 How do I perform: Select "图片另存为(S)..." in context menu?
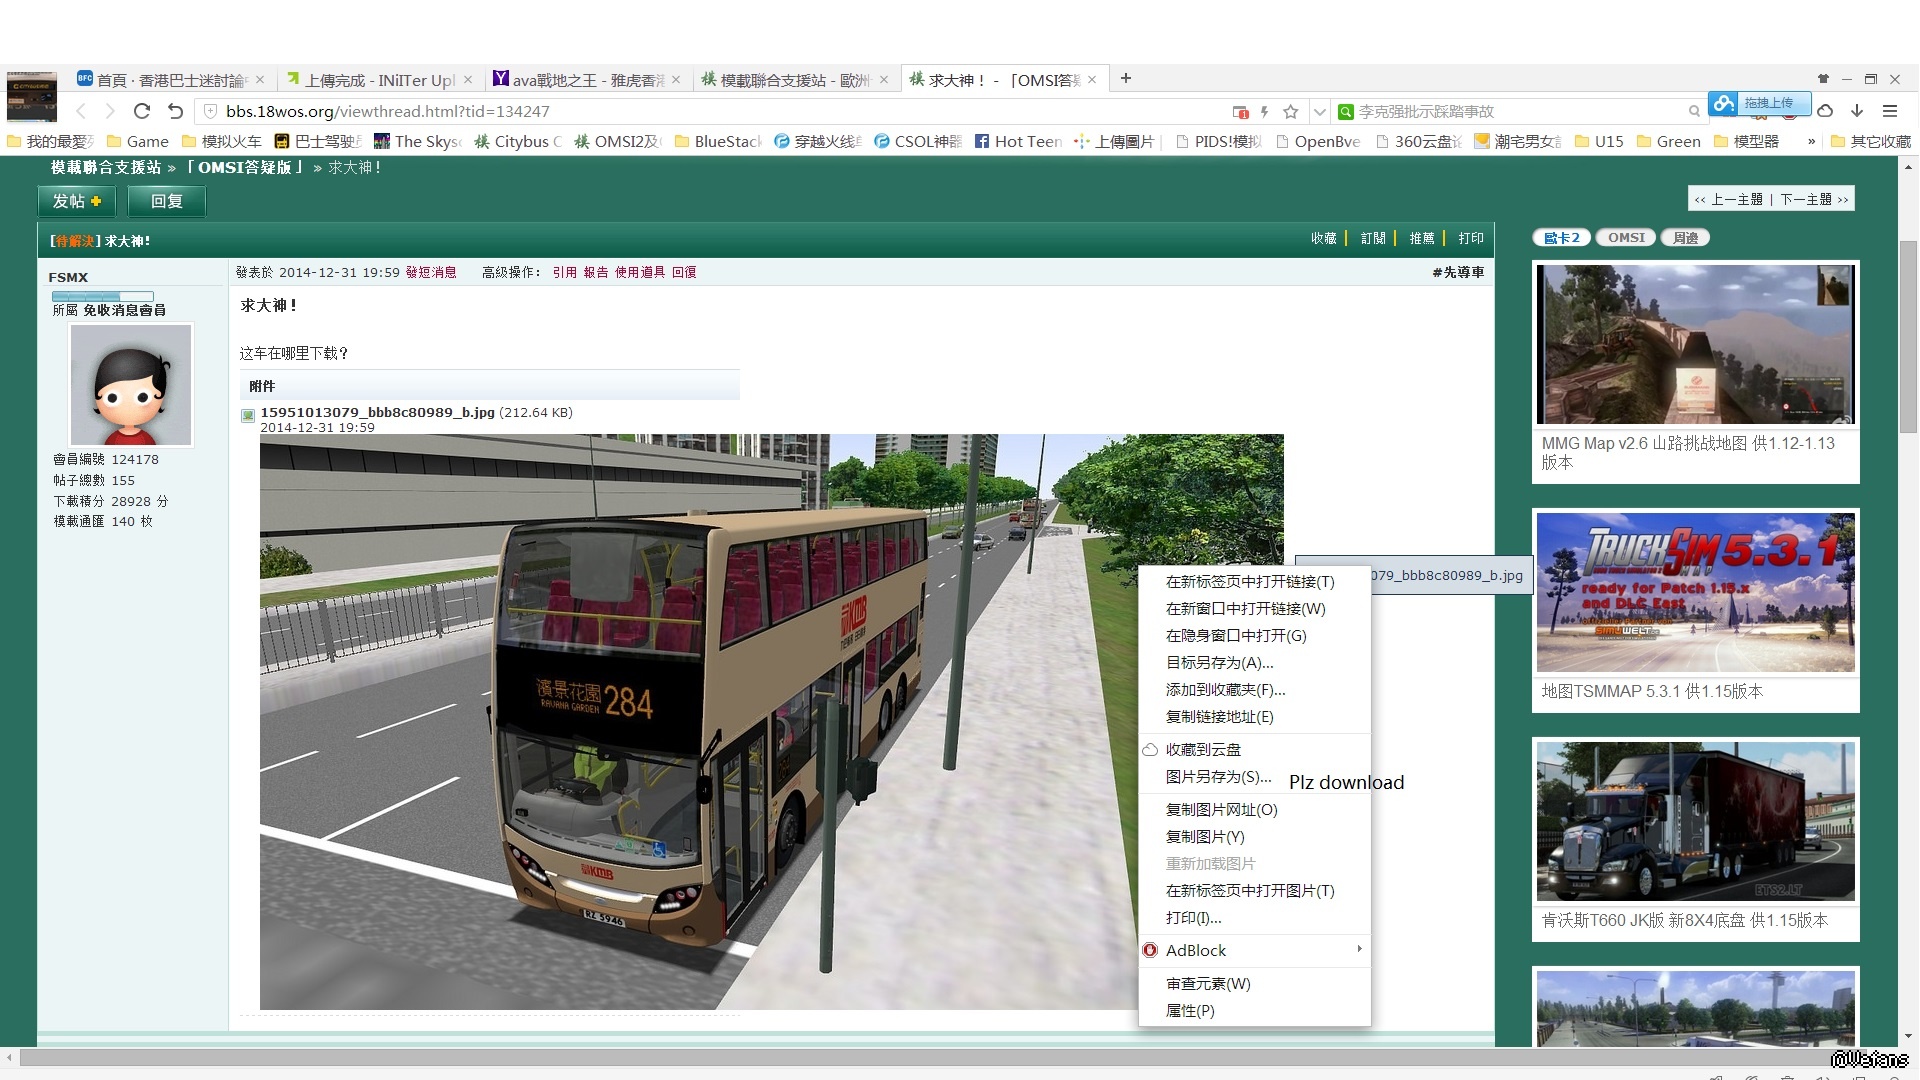pyautogui.click(x=1218, y=777)
